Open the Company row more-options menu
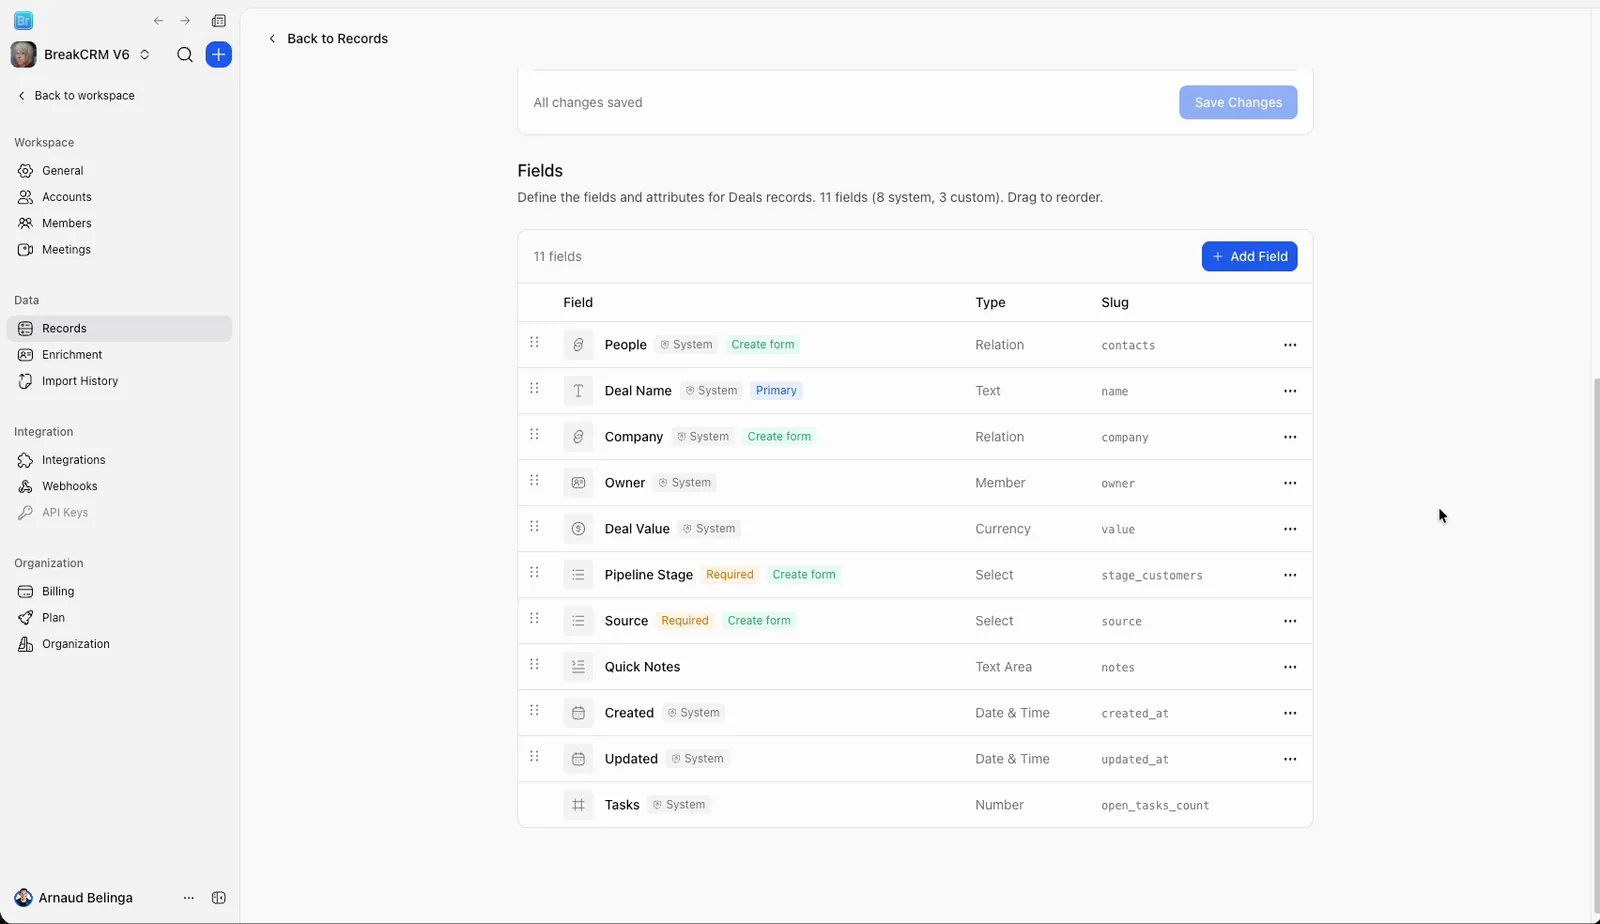1600x924 pixels. pos(1290,437)
